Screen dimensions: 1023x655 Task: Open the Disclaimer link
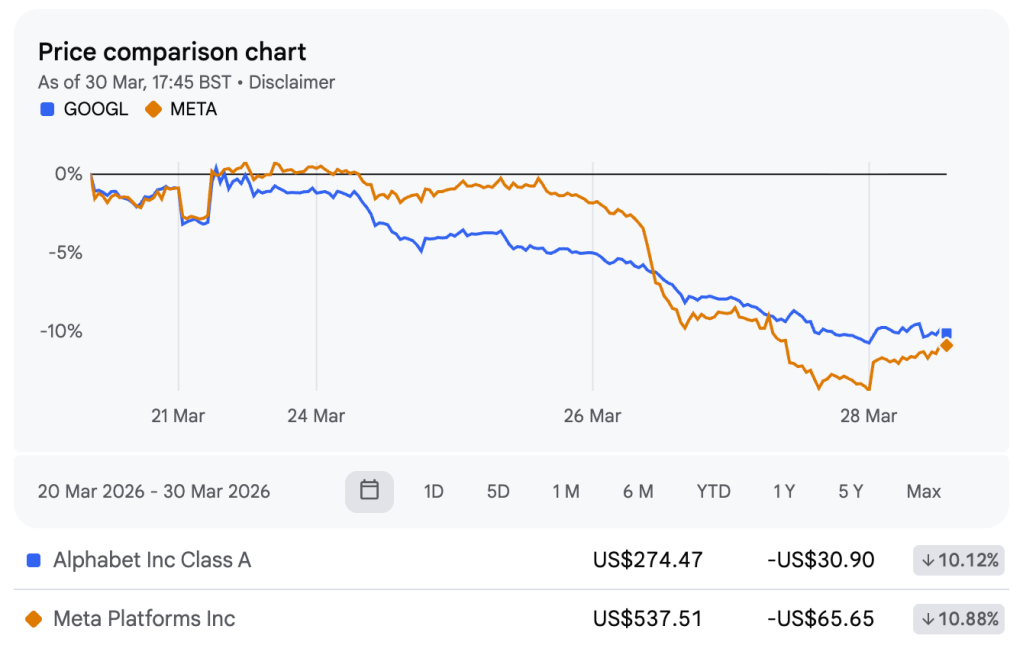292,82
